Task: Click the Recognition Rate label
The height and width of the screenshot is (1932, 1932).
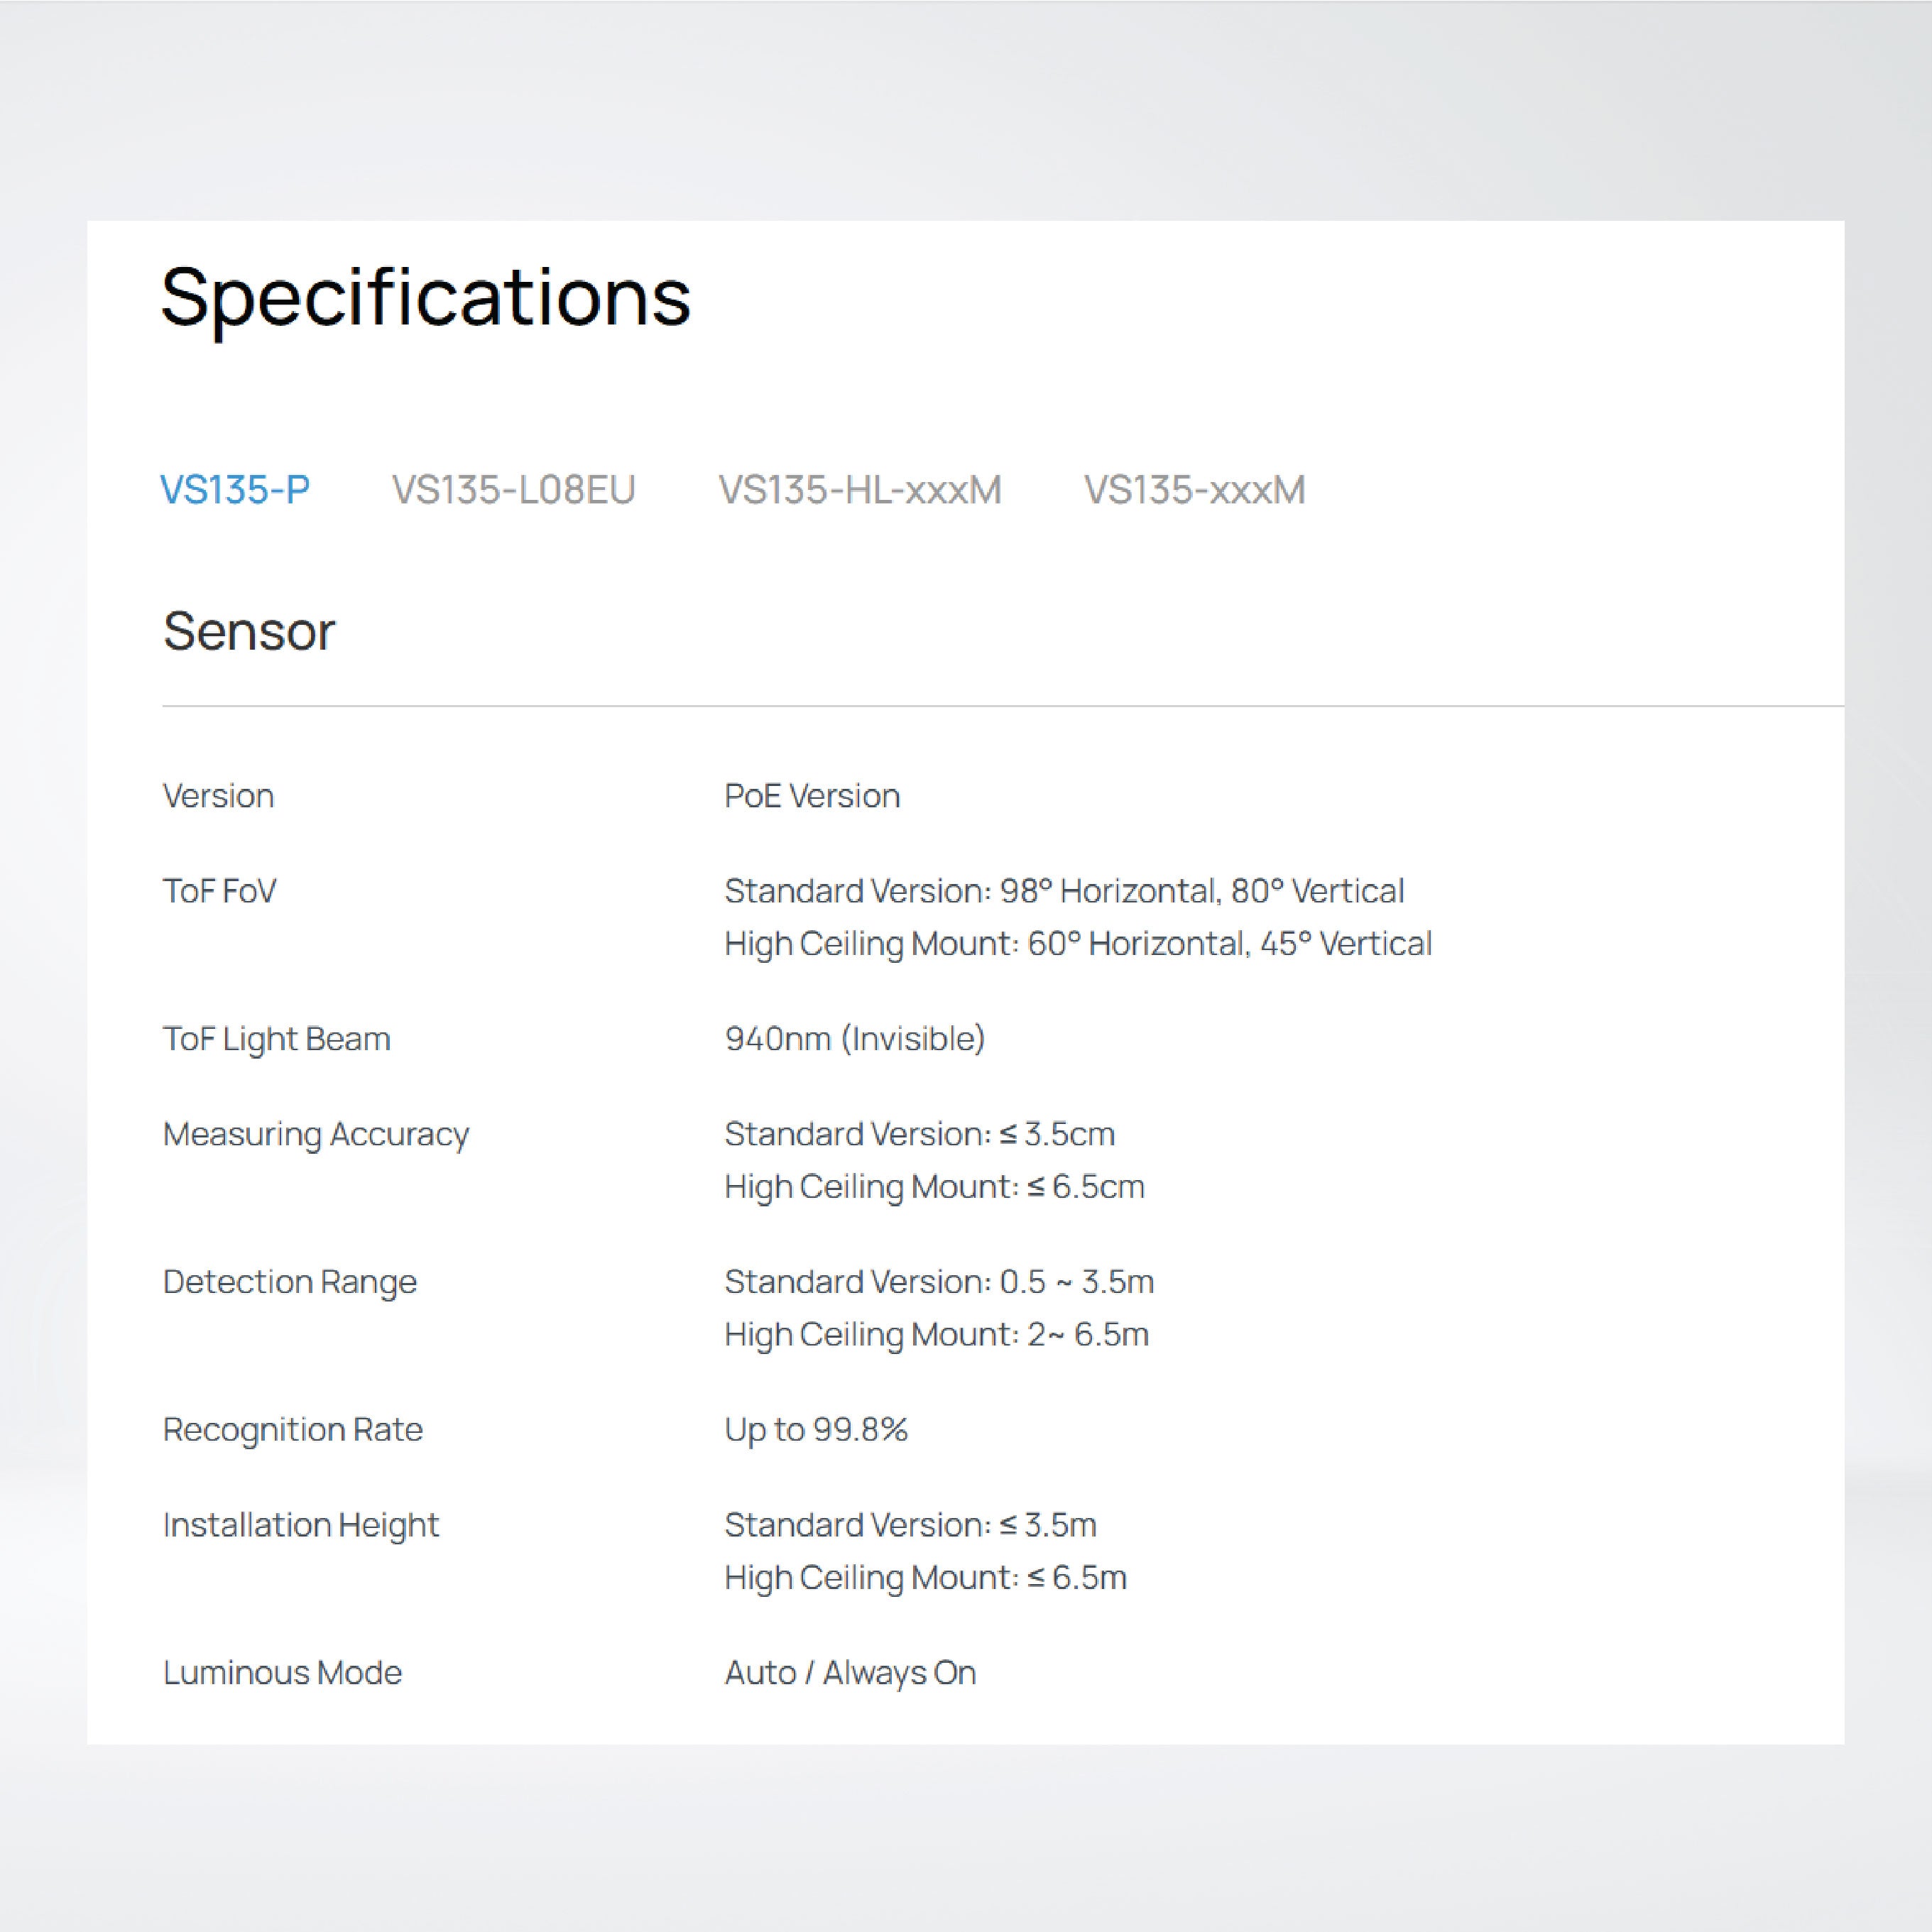Action: click(292, 1430)
